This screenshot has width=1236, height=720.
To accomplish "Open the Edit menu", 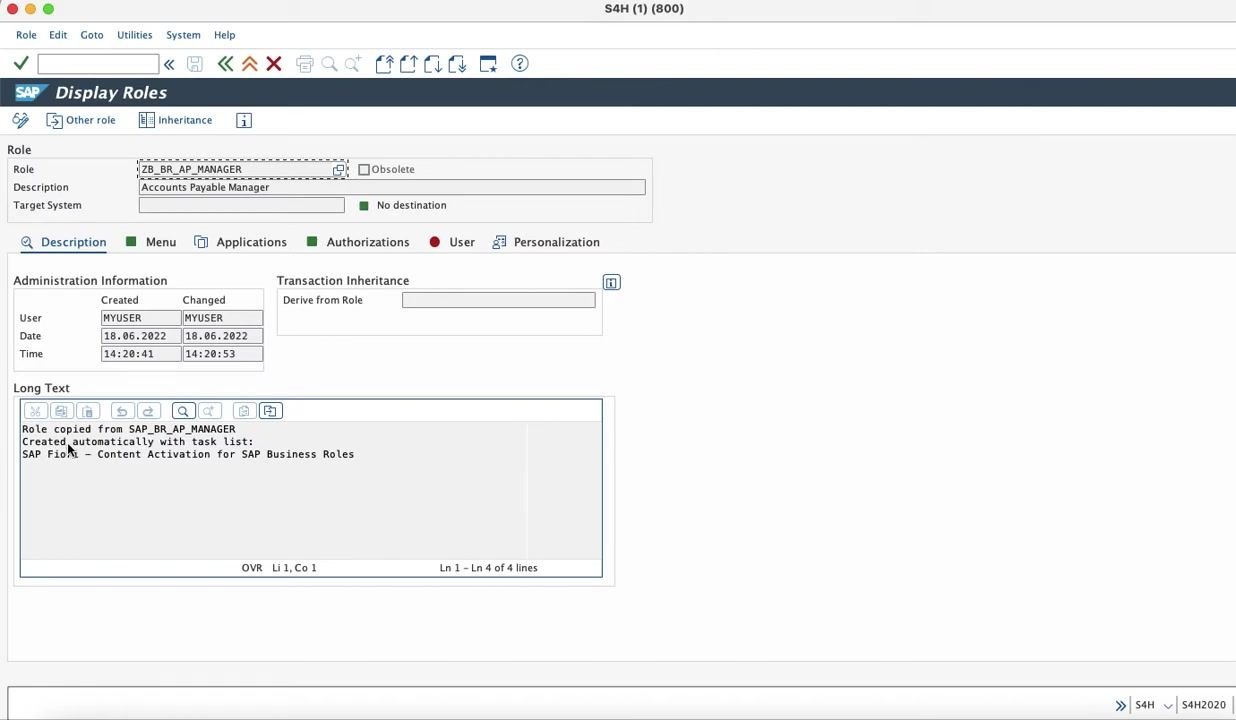I will coord(58,35).
